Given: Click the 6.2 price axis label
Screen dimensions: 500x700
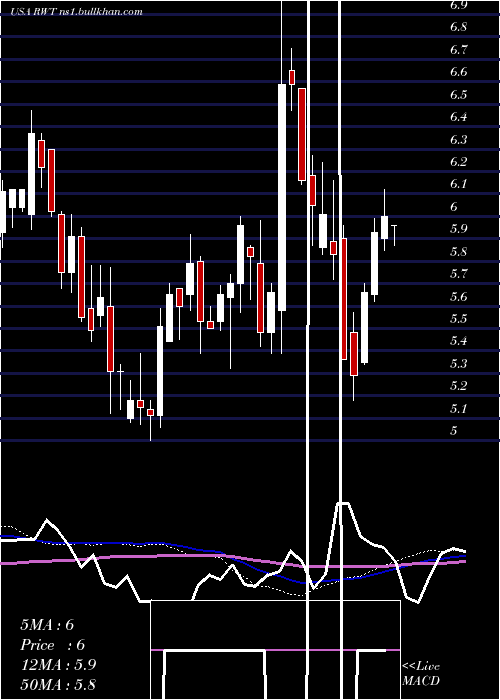Looking at the screenshot, I should (459, 162).
